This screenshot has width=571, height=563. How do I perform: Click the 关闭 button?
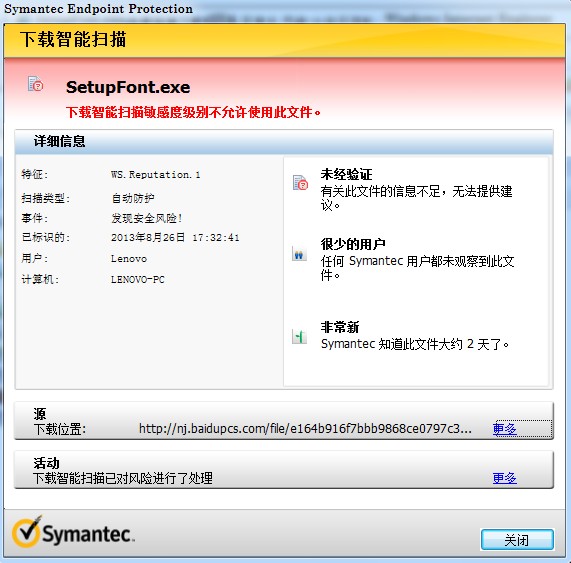517,540
